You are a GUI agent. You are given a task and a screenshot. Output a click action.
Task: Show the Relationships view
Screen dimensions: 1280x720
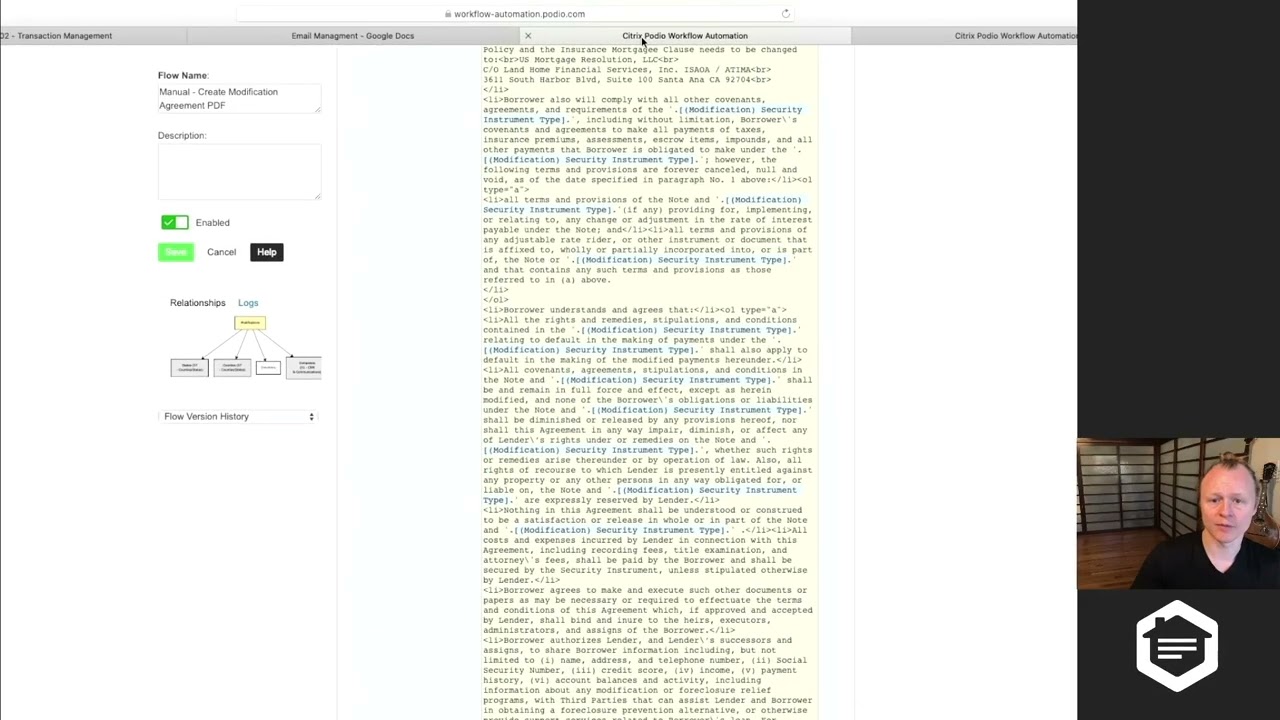pos(197,303)
